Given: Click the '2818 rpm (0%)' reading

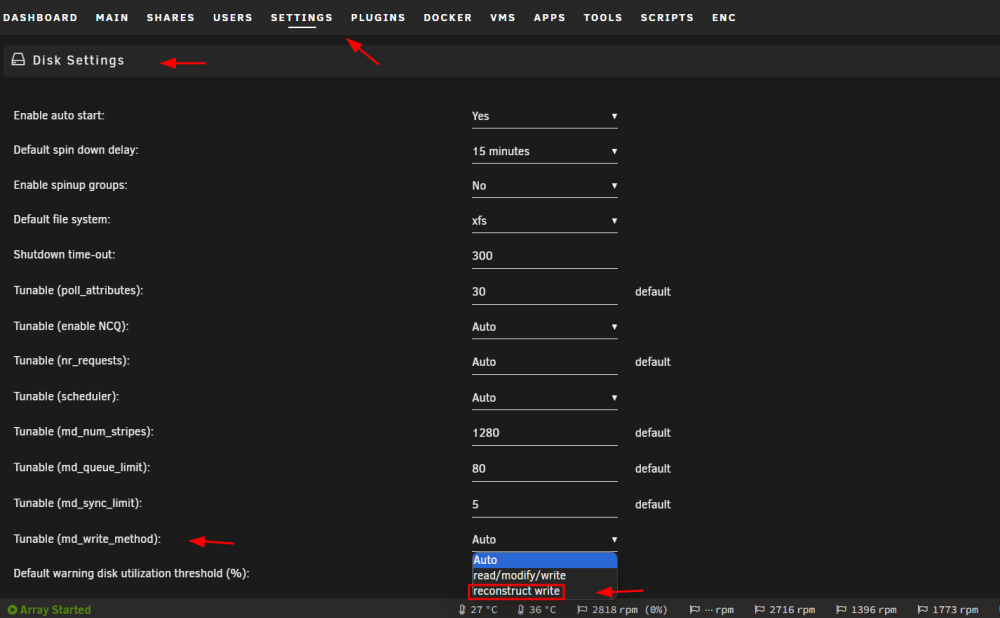Looking at the screenshot, I should click(629, 610).
